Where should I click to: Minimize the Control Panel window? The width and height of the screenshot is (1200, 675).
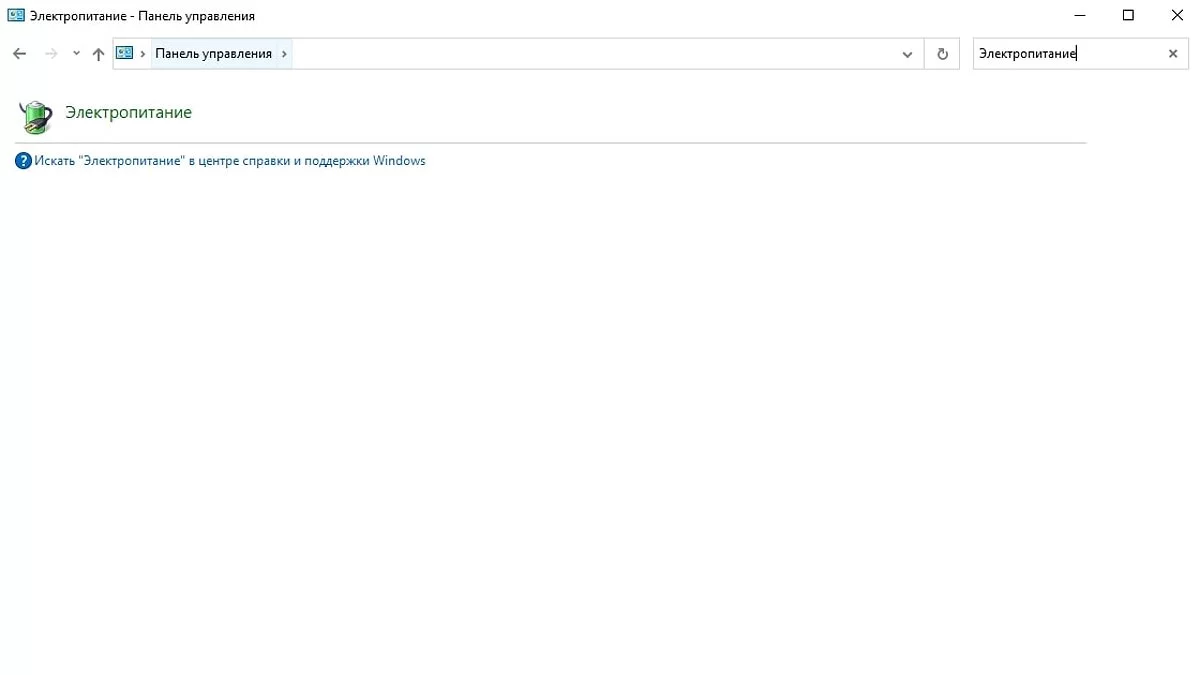point(1081,15)
